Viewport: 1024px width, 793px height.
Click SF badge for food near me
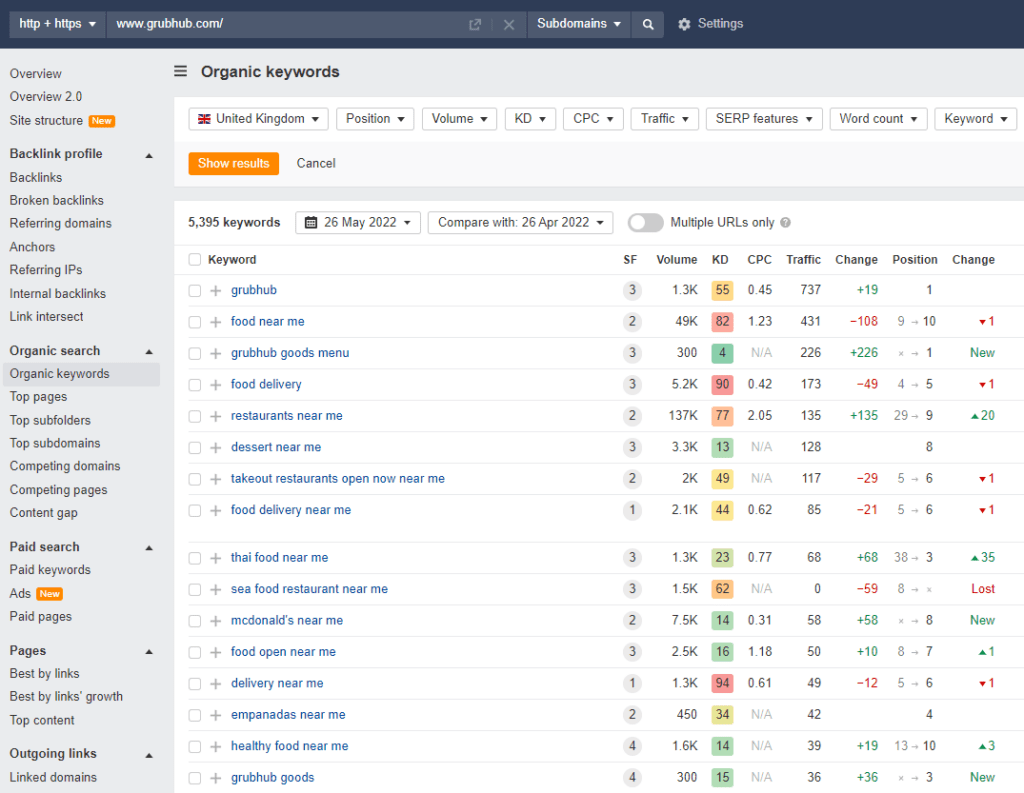click(x=632, y=321)
